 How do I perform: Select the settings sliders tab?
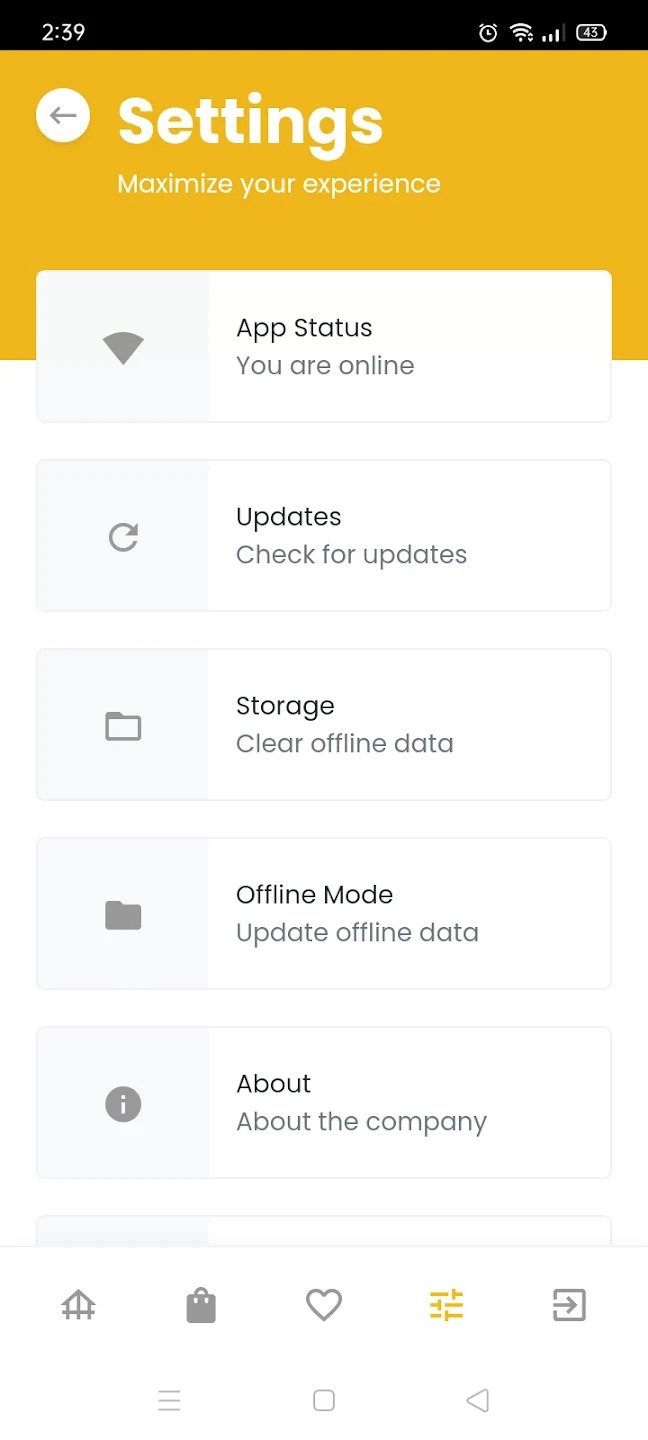(446, 1305)
